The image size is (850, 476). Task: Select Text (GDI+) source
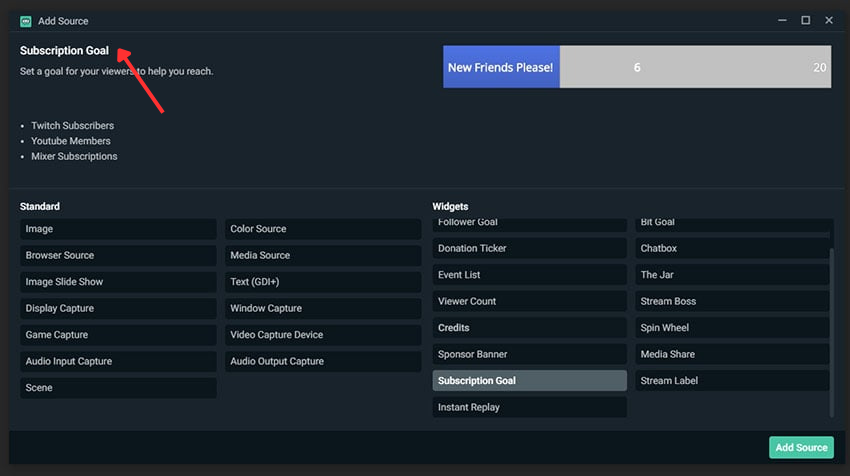coord(323,282)
